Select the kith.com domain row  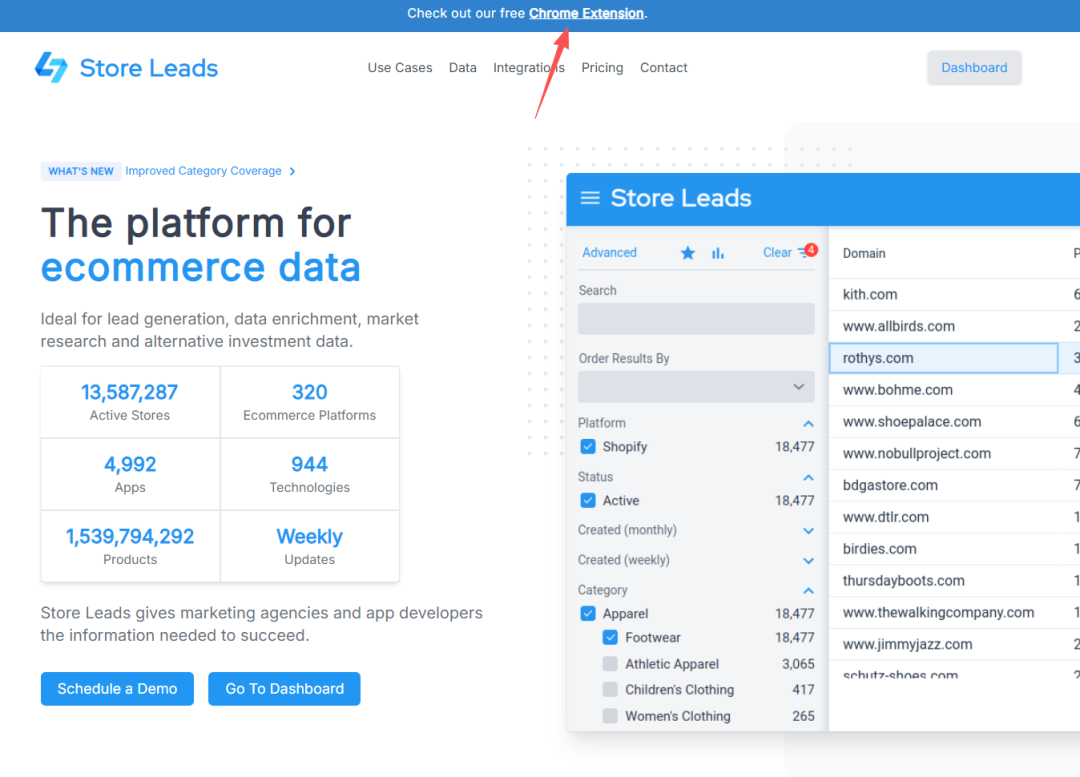[954, 295]
